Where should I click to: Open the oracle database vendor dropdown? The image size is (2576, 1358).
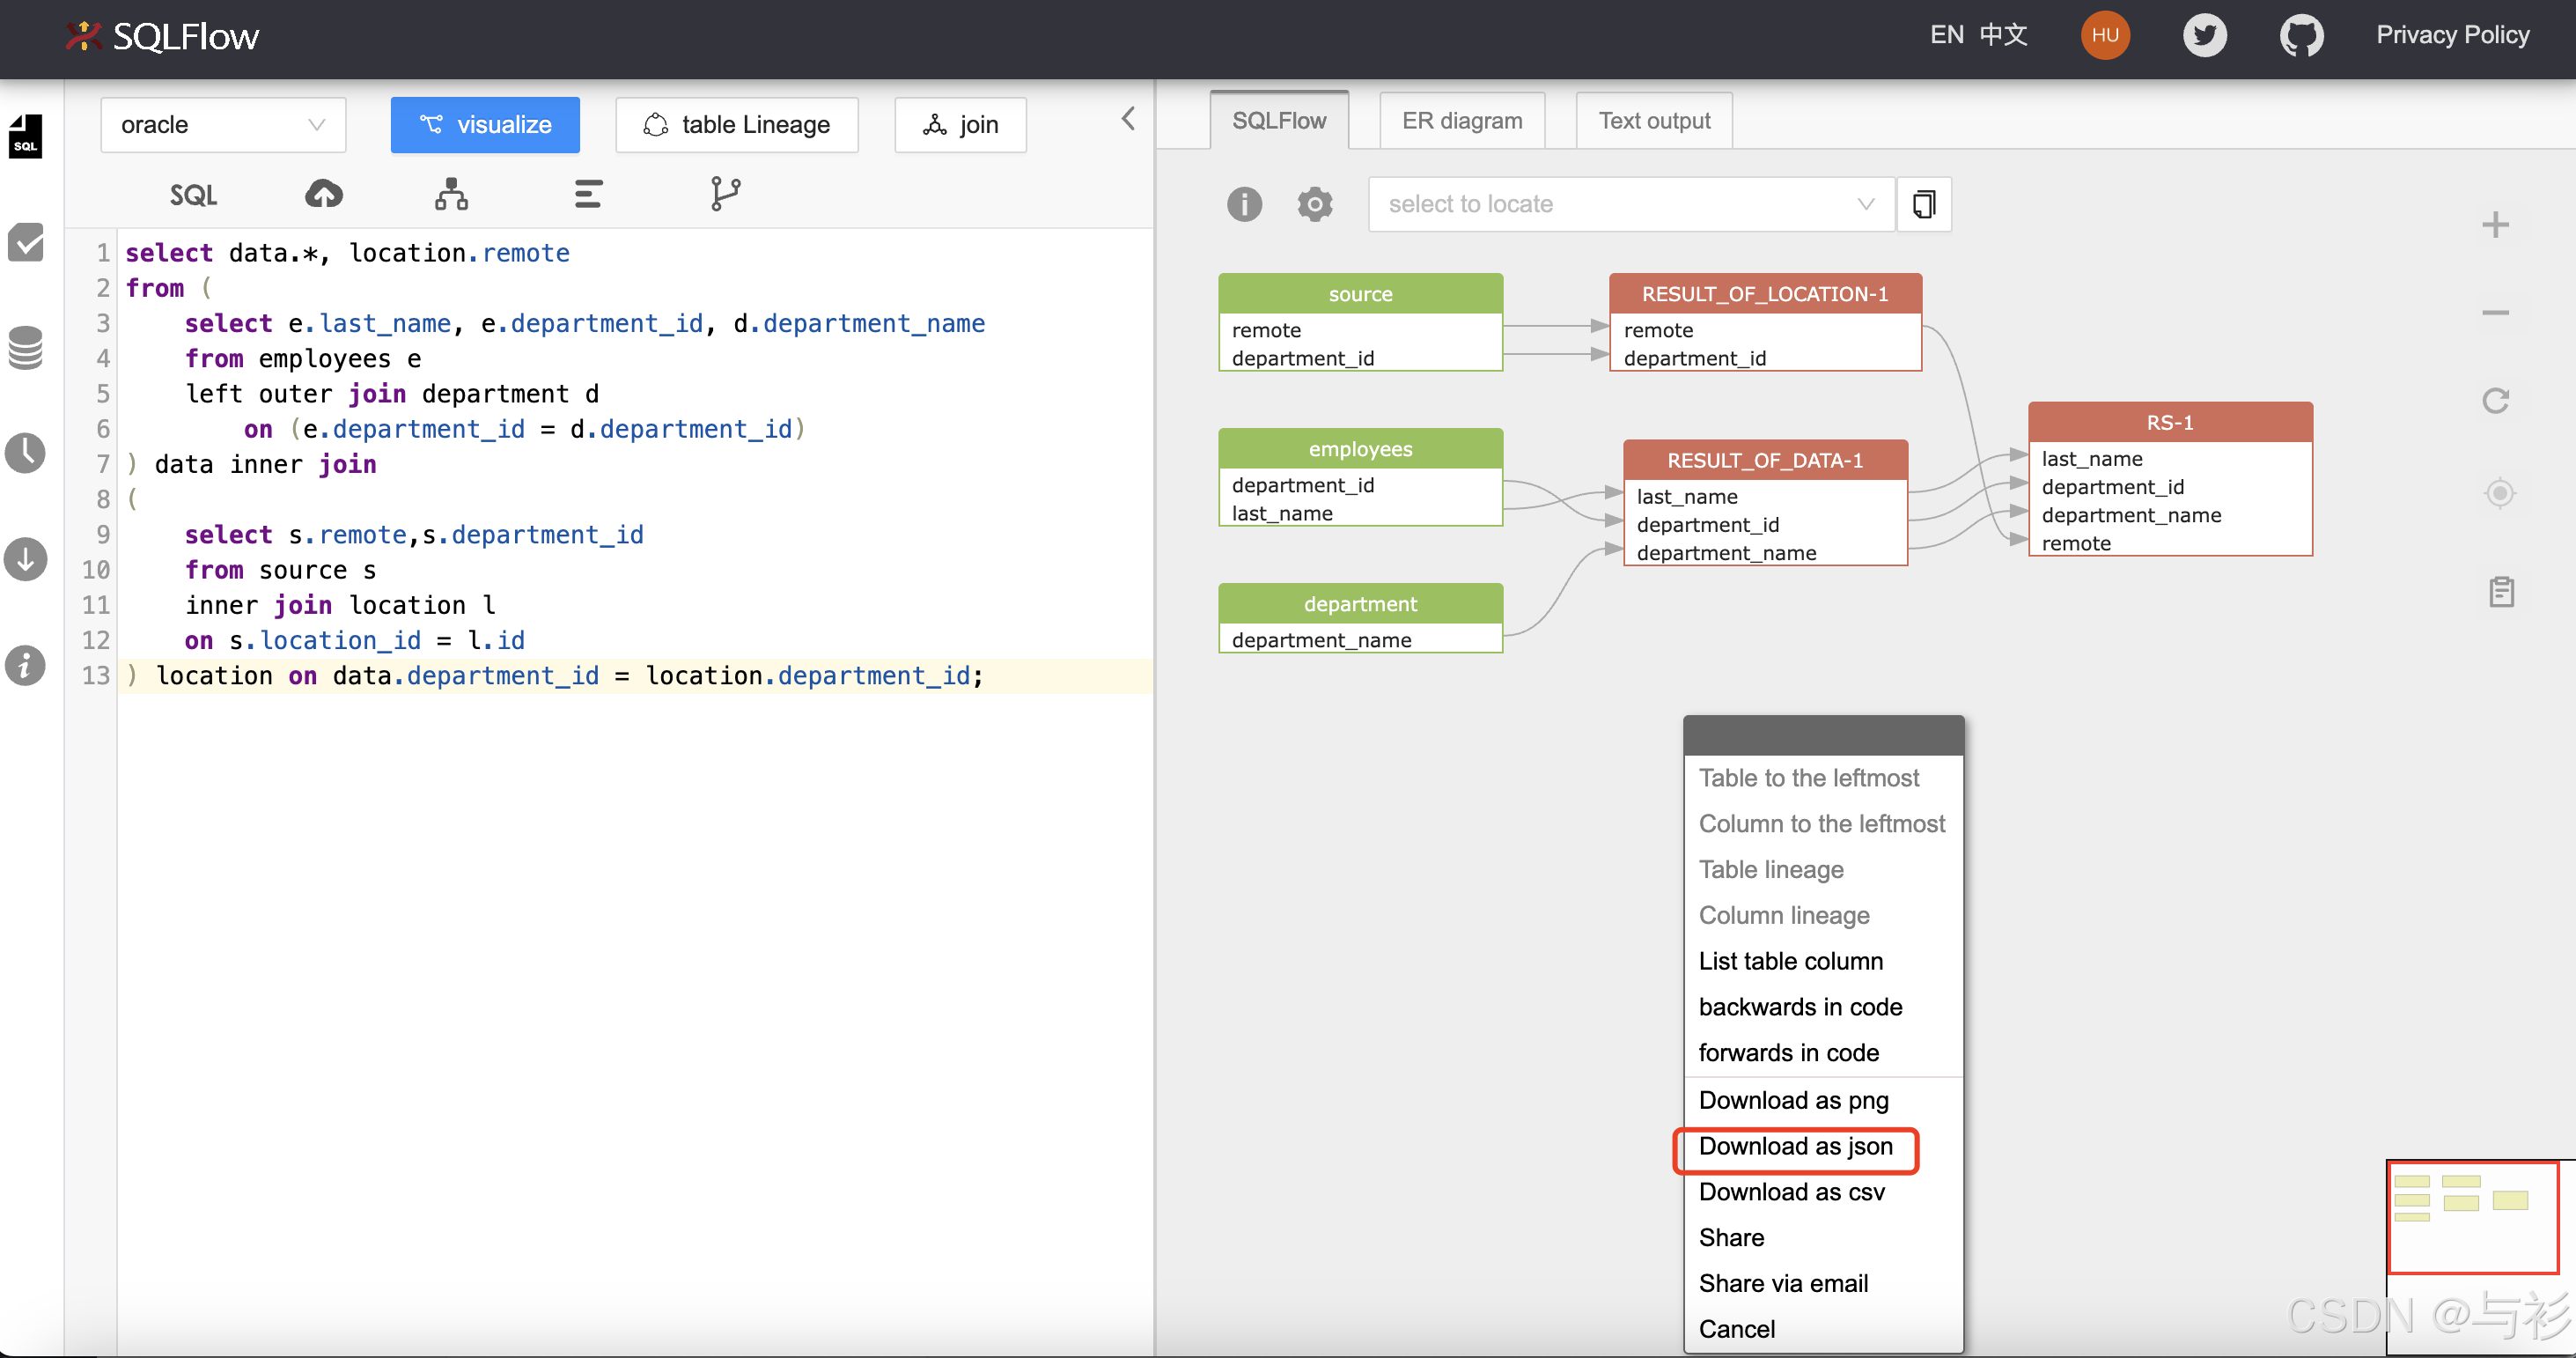pos(223,125)
